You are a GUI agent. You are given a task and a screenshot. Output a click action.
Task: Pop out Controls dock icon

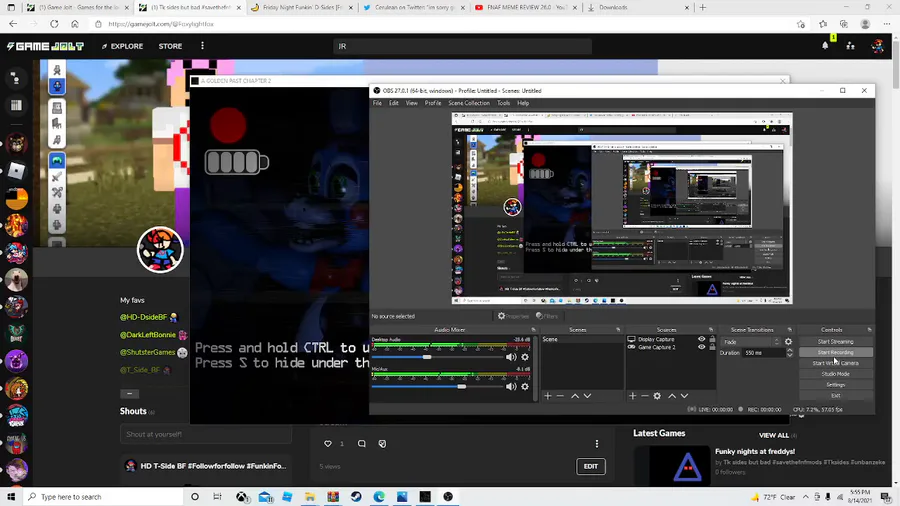coord(870,330)
